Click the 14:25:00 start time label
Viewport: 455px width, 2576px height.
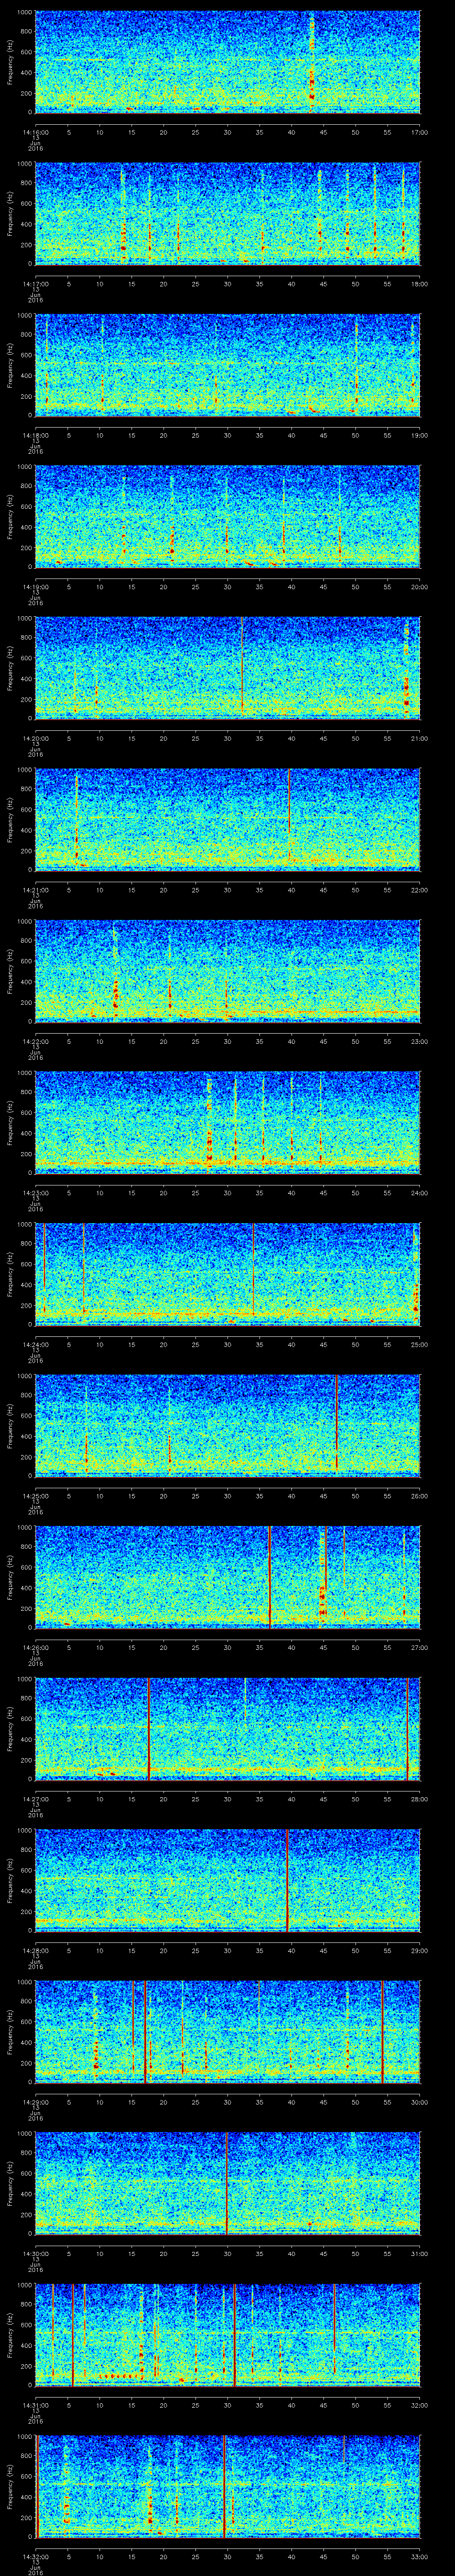(35, 1496)
